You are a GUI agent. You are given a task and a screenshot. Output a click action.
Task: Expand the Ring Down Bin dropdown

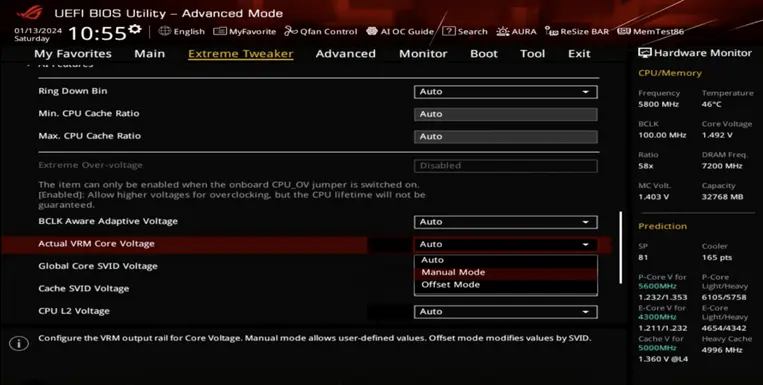point(506,92)
